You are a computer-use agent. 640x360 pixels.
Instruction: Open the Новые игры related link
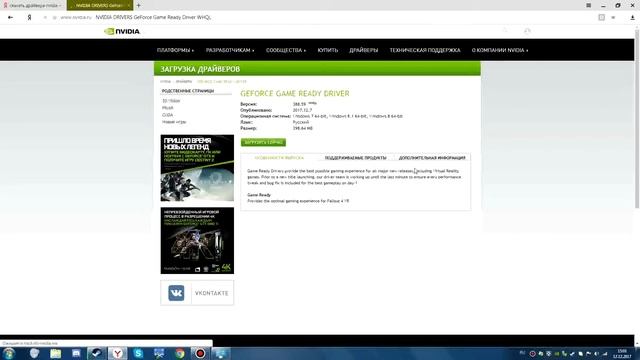[174, 122]
